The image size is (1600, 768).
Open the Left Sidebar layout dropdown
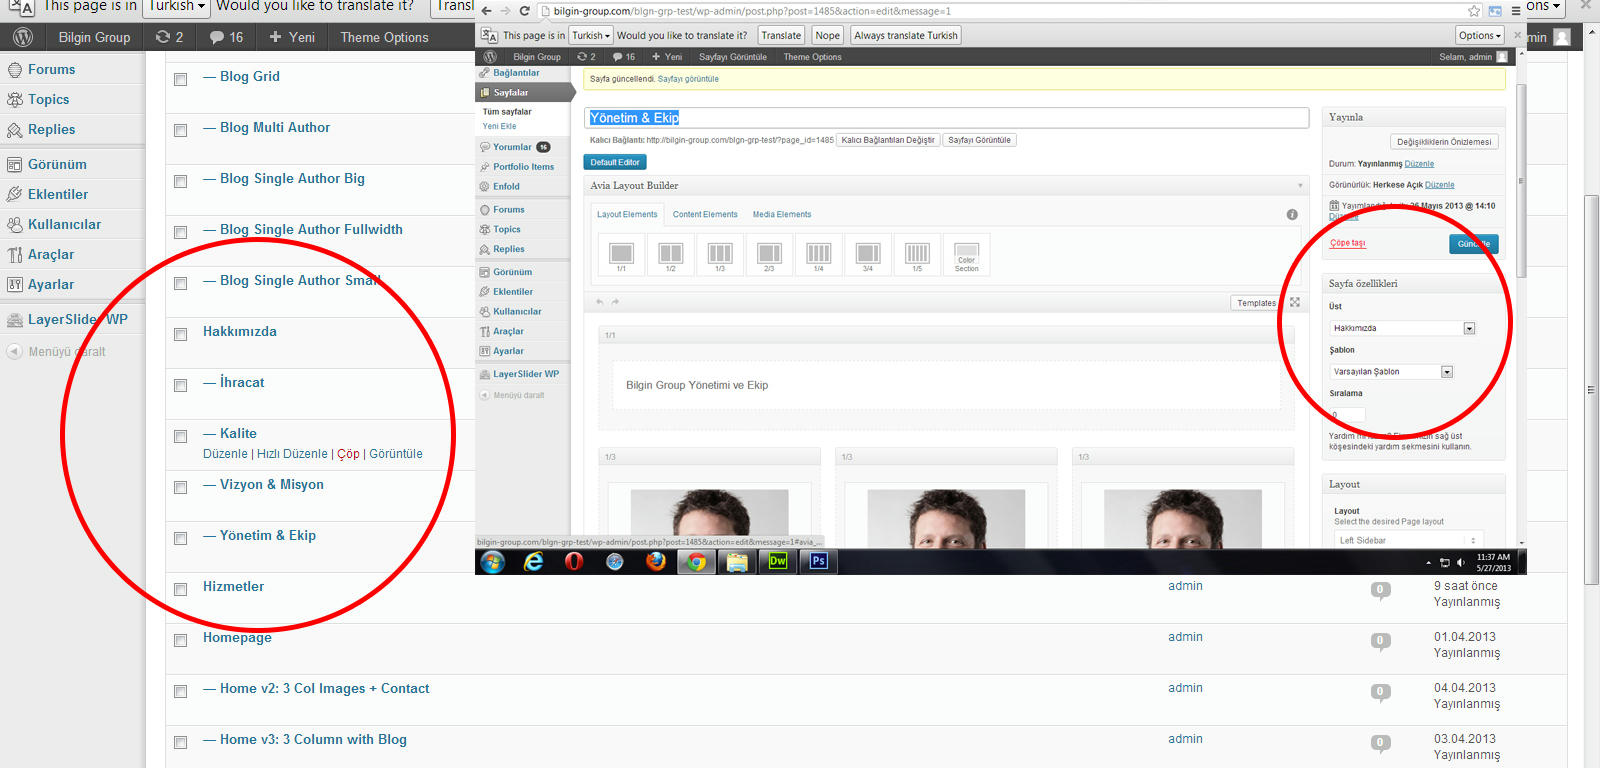tap(1408, 540)
